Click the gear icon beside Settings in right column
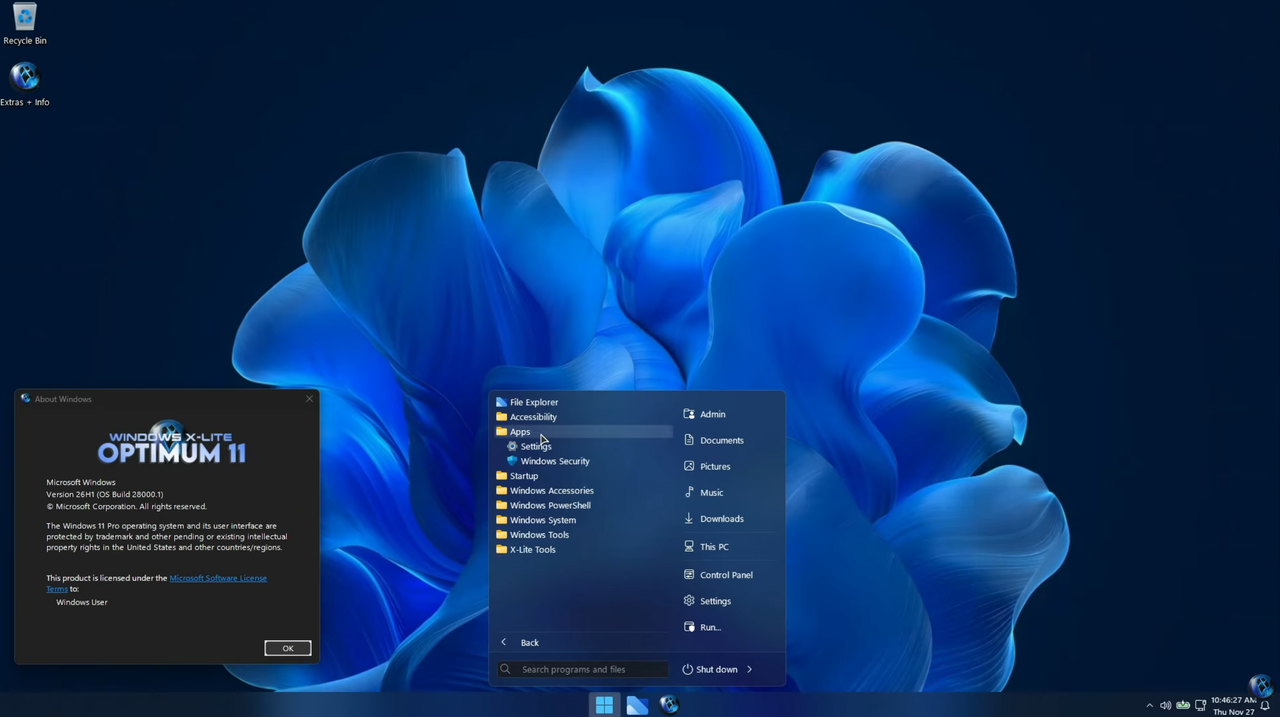 coord(689,601)
